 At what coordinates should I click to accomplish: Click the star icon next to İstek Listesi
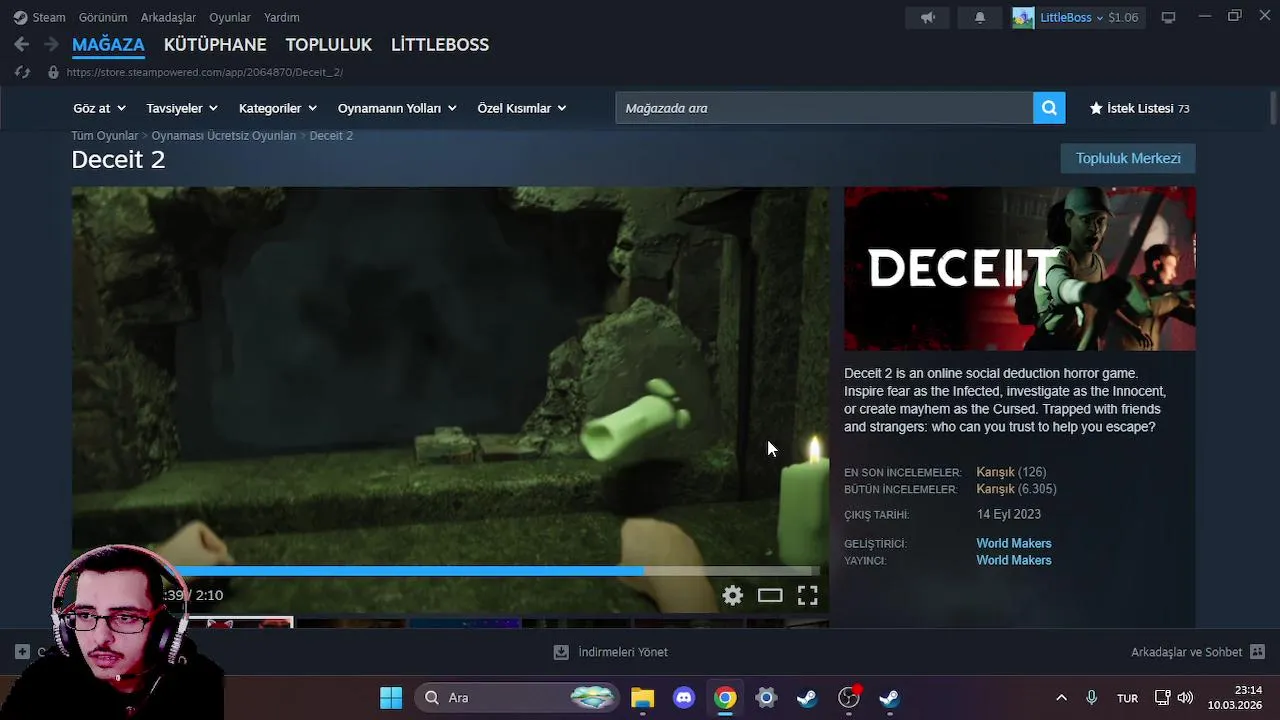coord(1095,108)
